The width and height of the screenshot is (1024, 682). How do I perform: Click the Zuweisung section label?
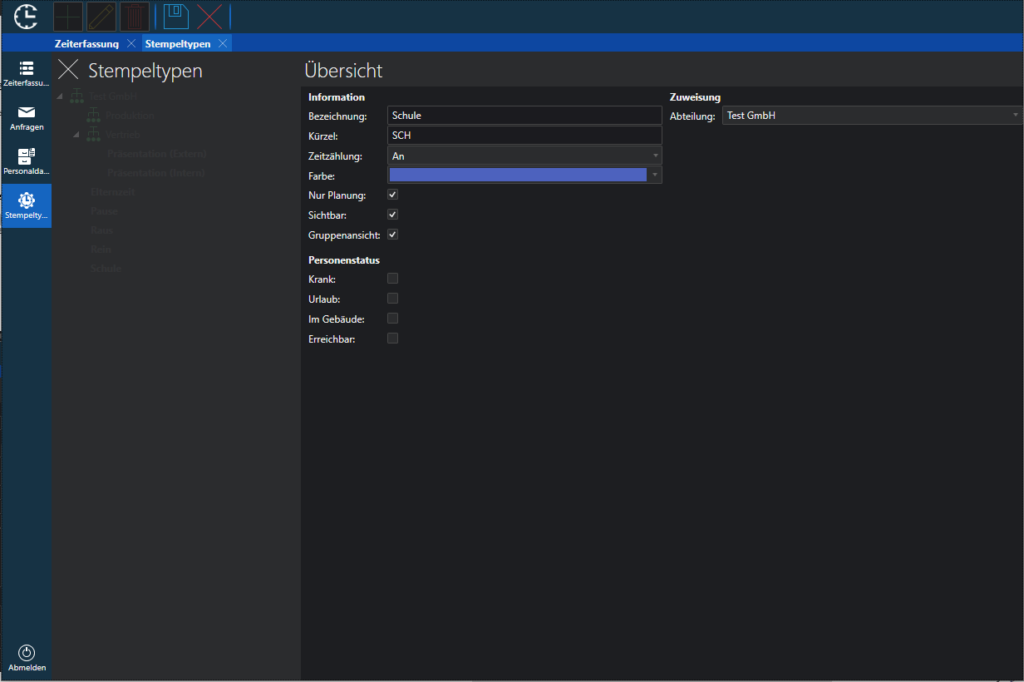(x=695, y=97)
